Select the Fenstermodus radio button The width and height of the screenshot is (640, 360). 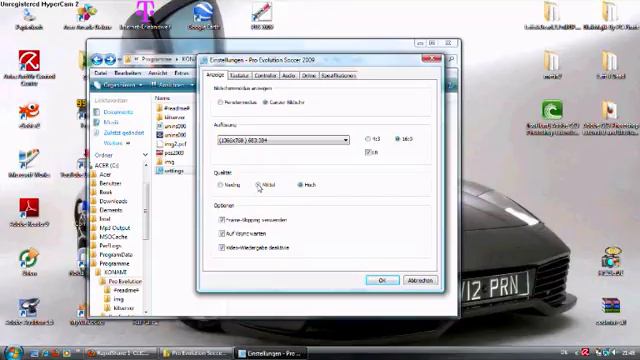(220, 102)
